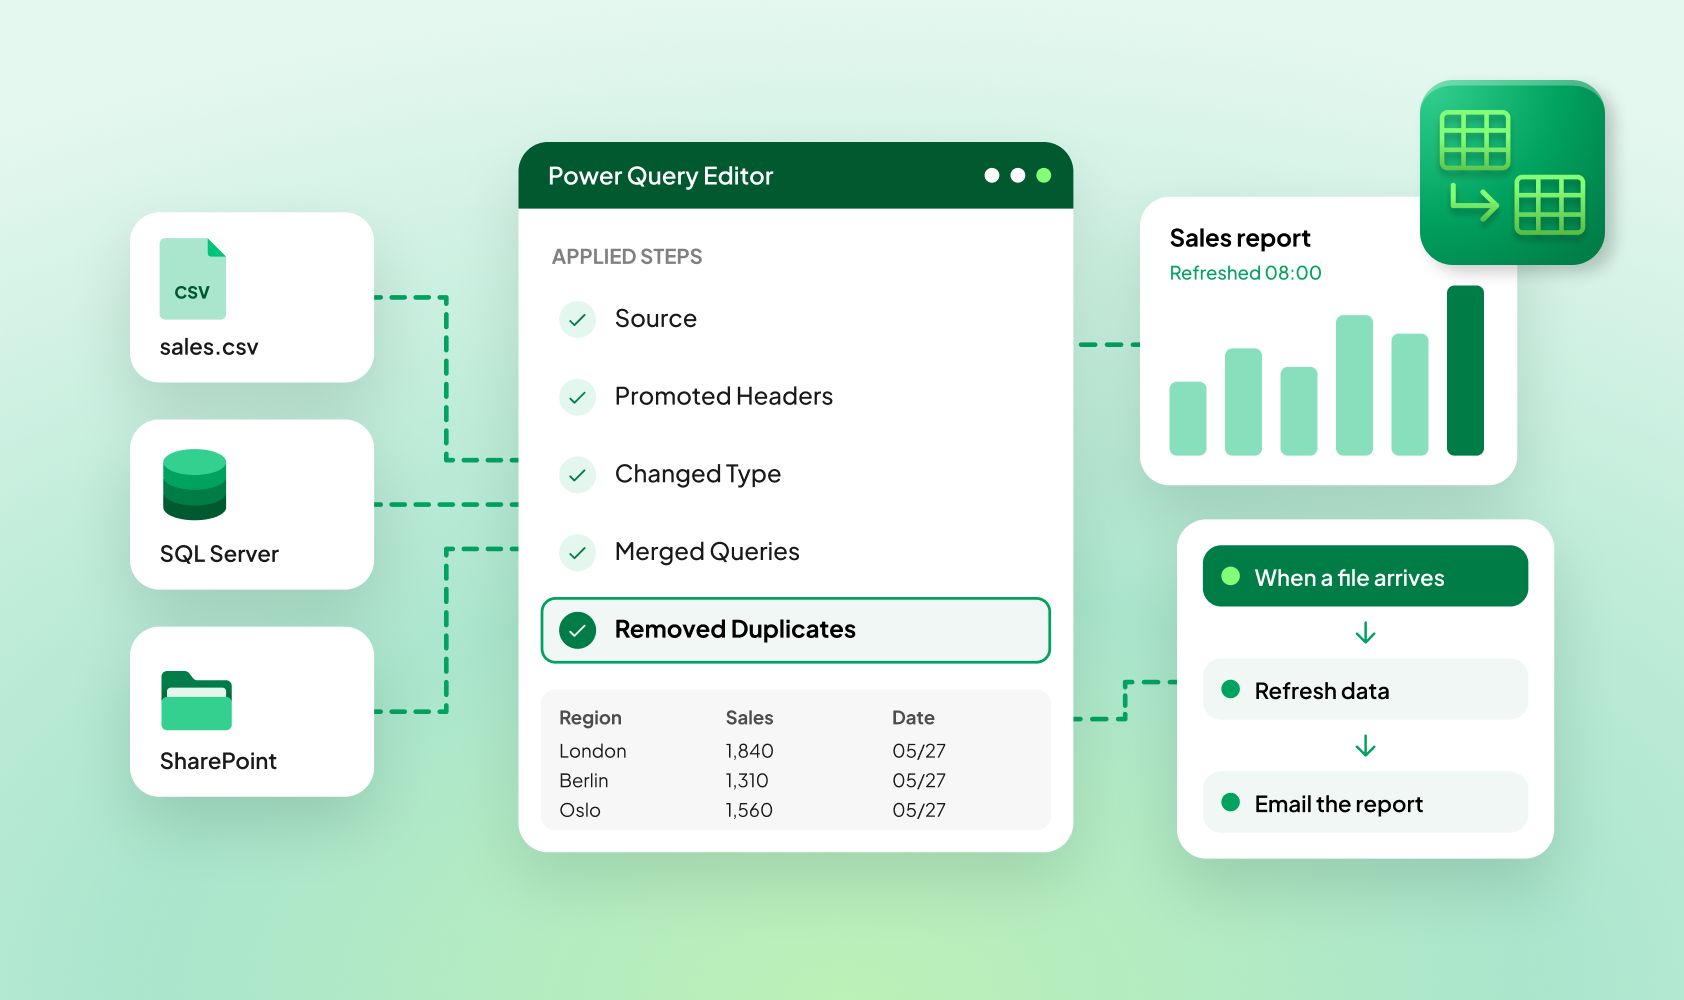Select the Removed Duplicates step

(795, 630)
